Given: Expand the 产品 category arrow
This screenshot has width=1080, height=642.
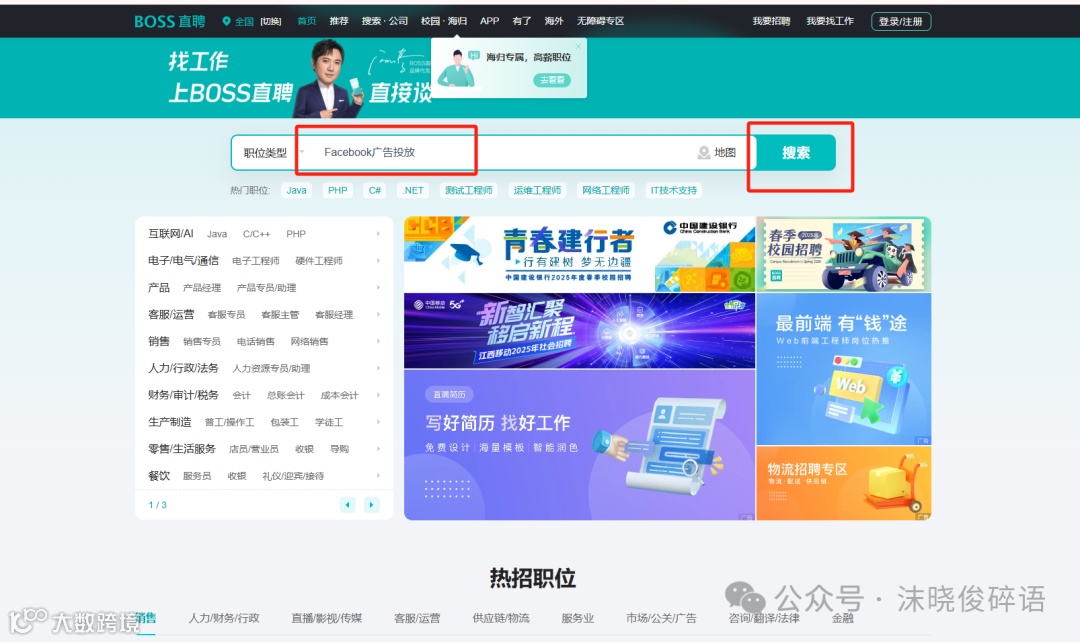Looking at the screenshot, I should pyautogui.click(x=378, y=288).
